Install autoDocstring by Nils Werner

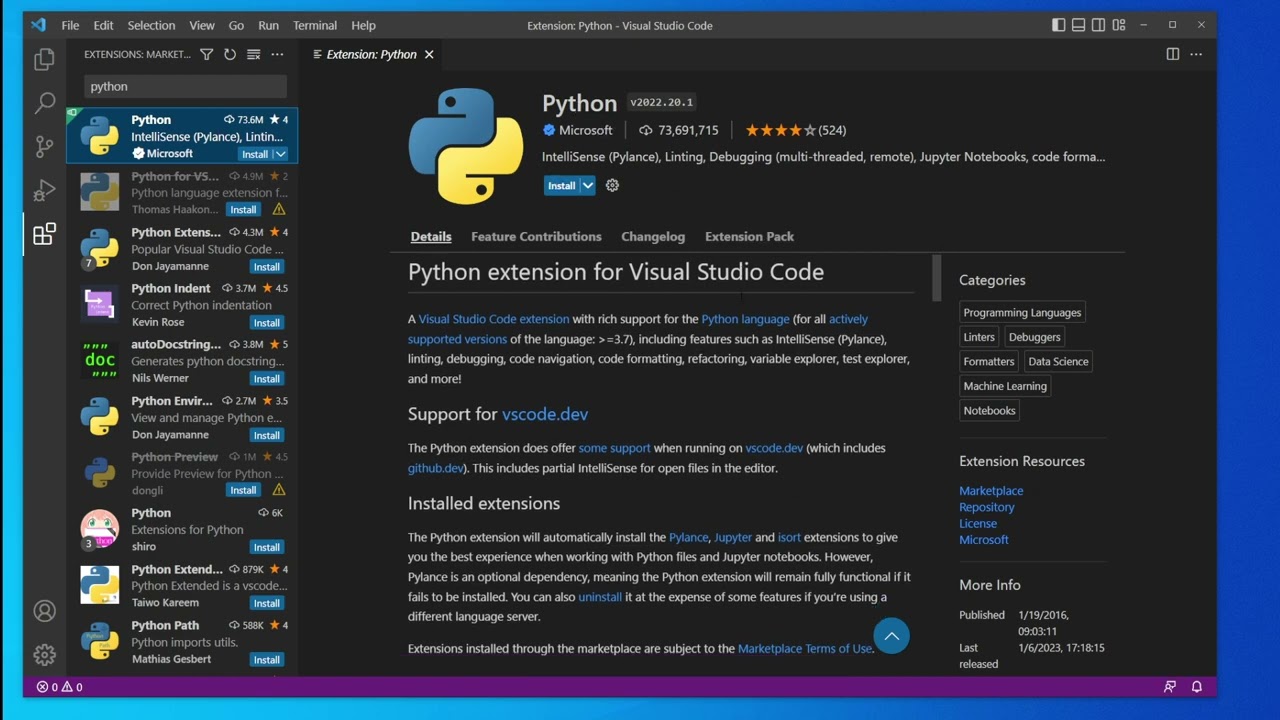pyautogui.click(x=266, y=379)
